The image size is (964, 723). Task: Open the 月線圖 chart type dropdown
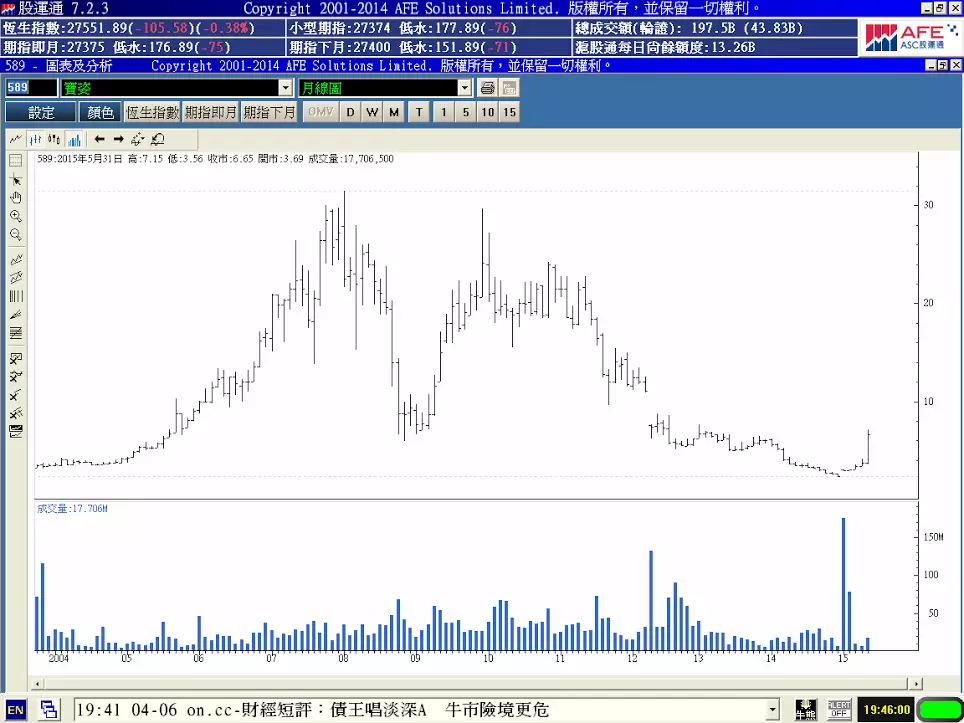click(x=464, y=88)
